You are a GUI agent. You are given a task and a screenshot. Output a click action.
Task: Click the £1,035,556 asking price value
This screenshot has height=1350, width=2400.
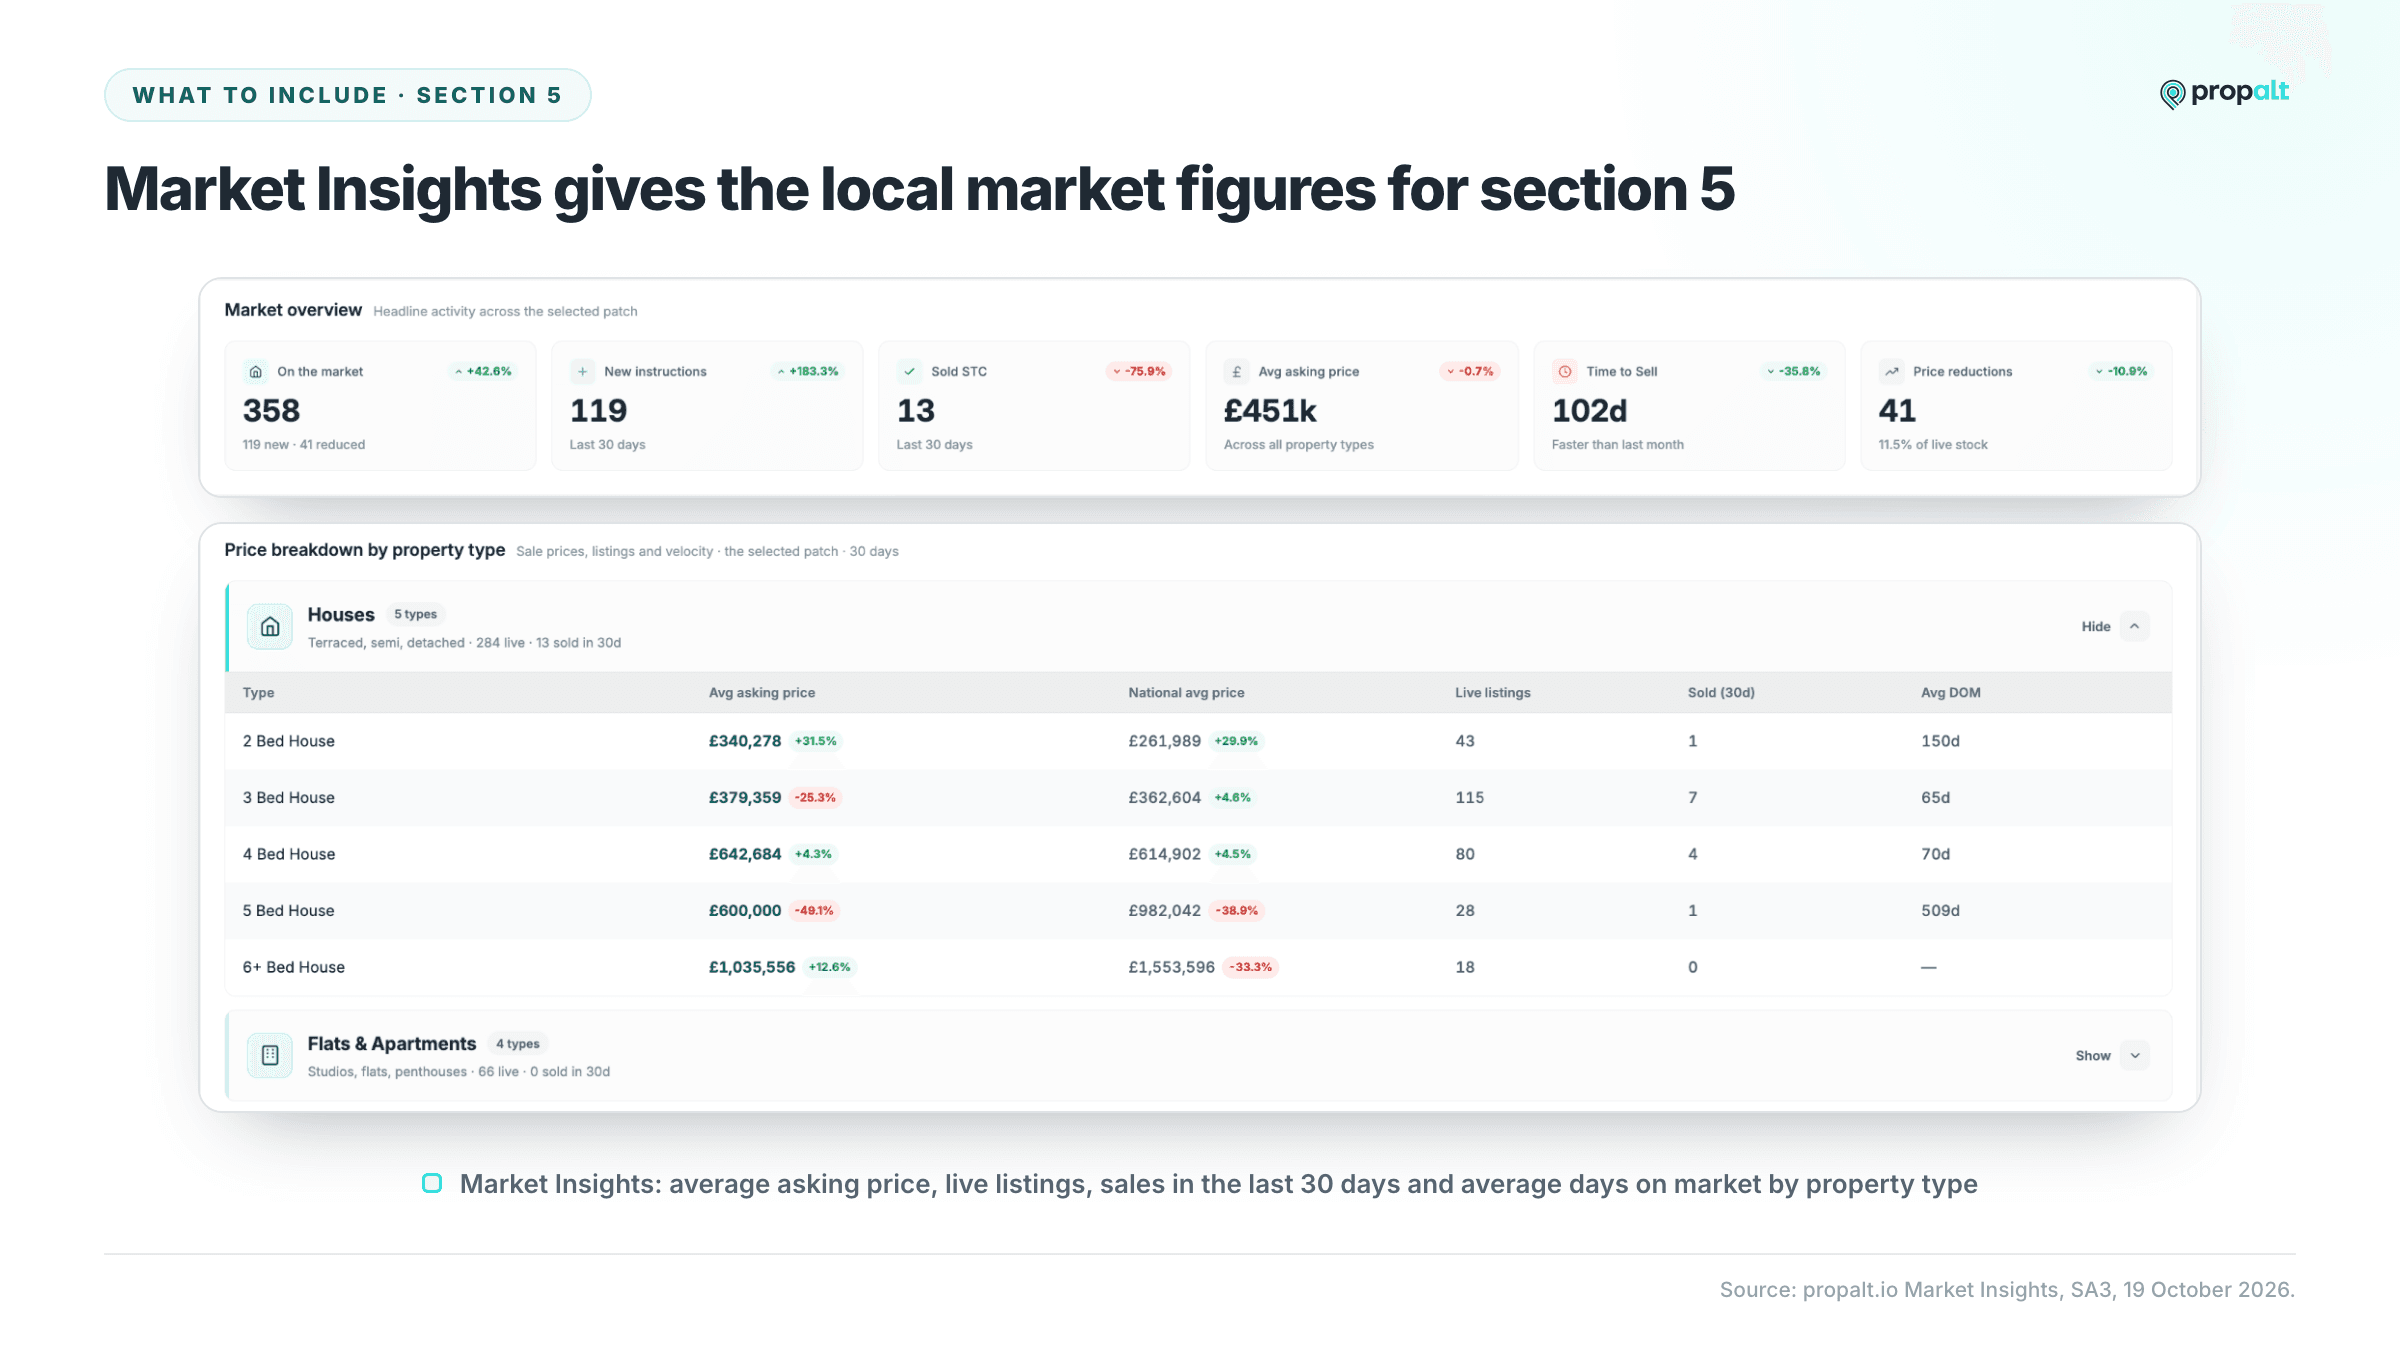coord(752,967)
